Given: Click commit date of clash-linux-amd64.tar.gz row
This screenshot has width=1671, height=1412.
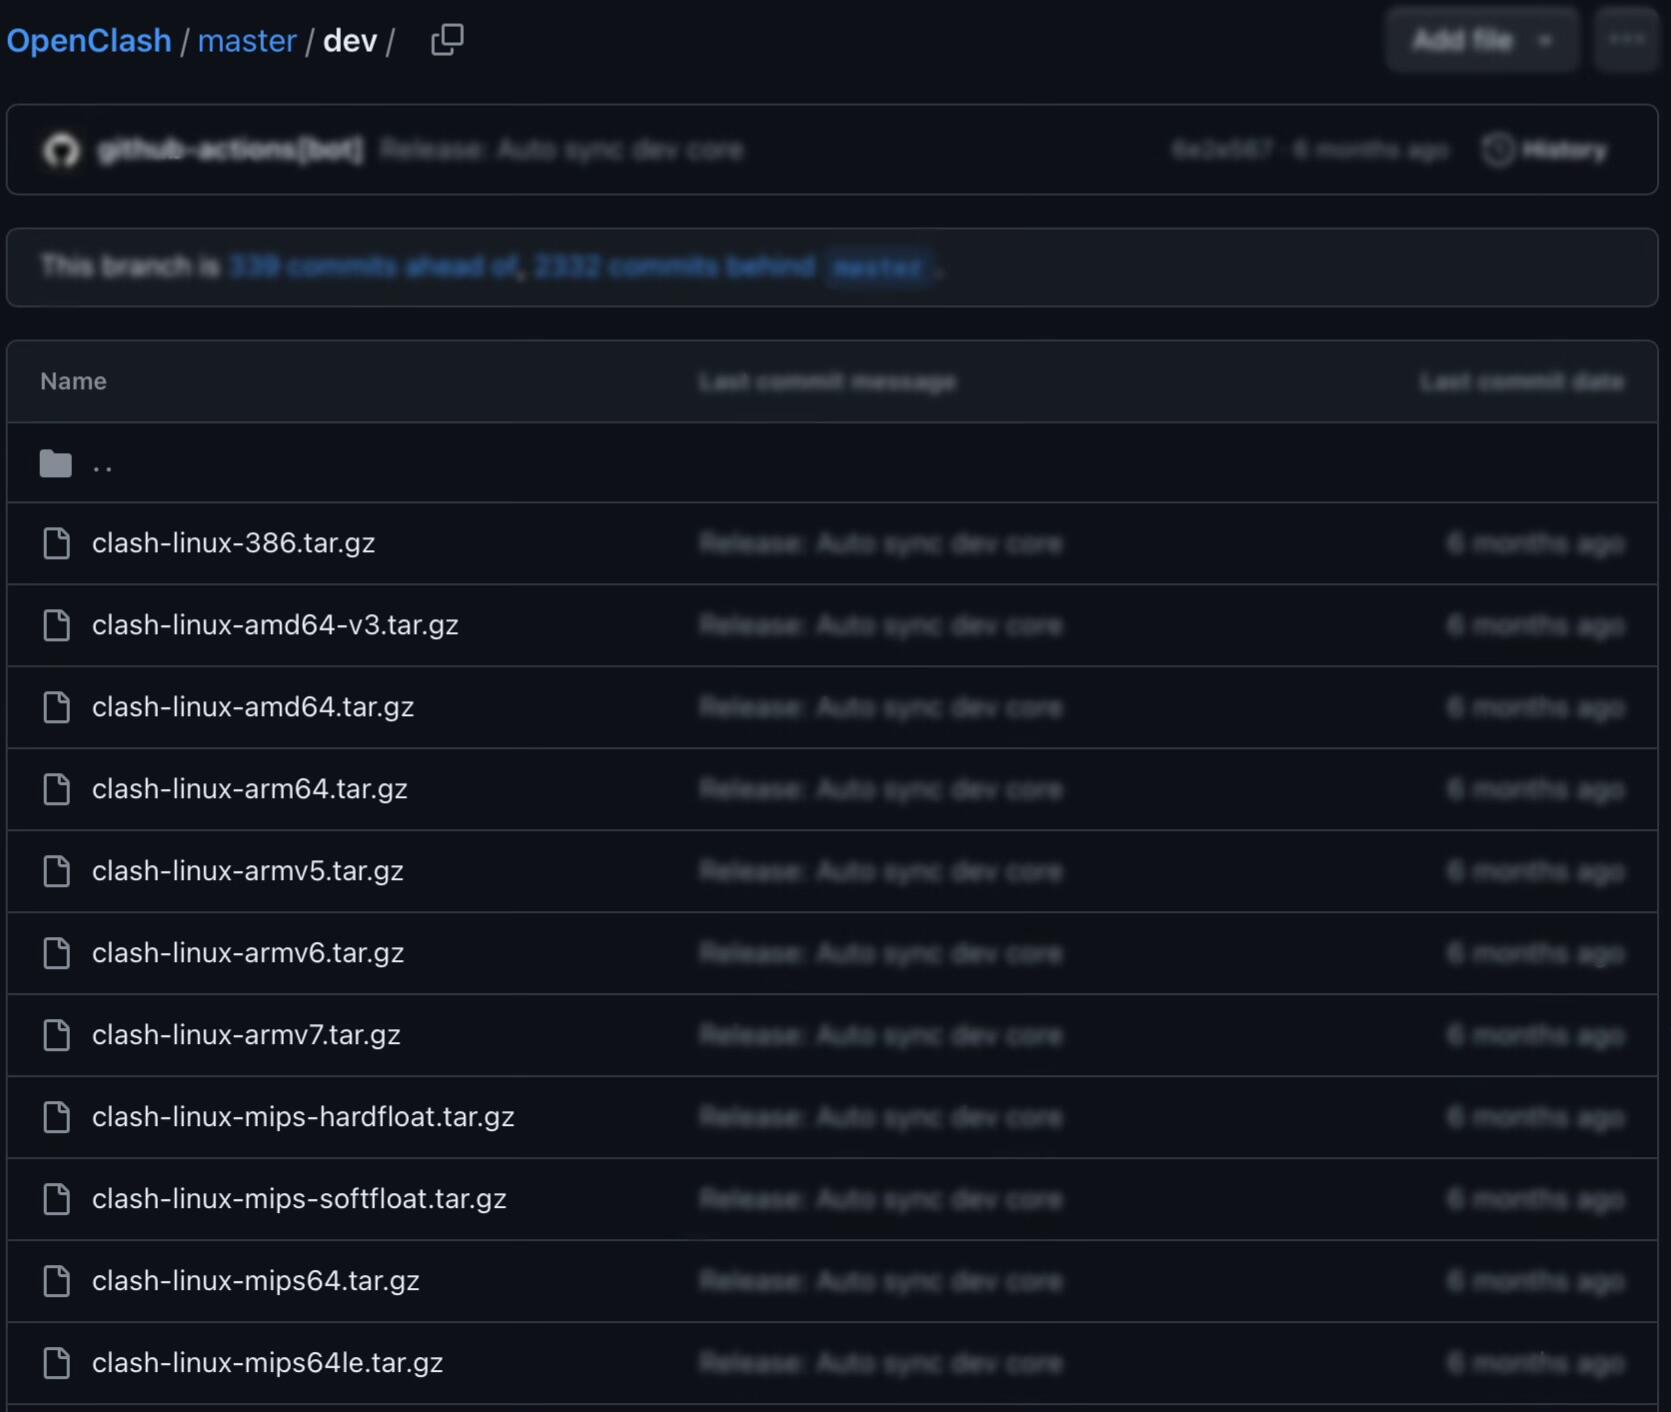Looking at the screenshot, I should coord(1535,707).
